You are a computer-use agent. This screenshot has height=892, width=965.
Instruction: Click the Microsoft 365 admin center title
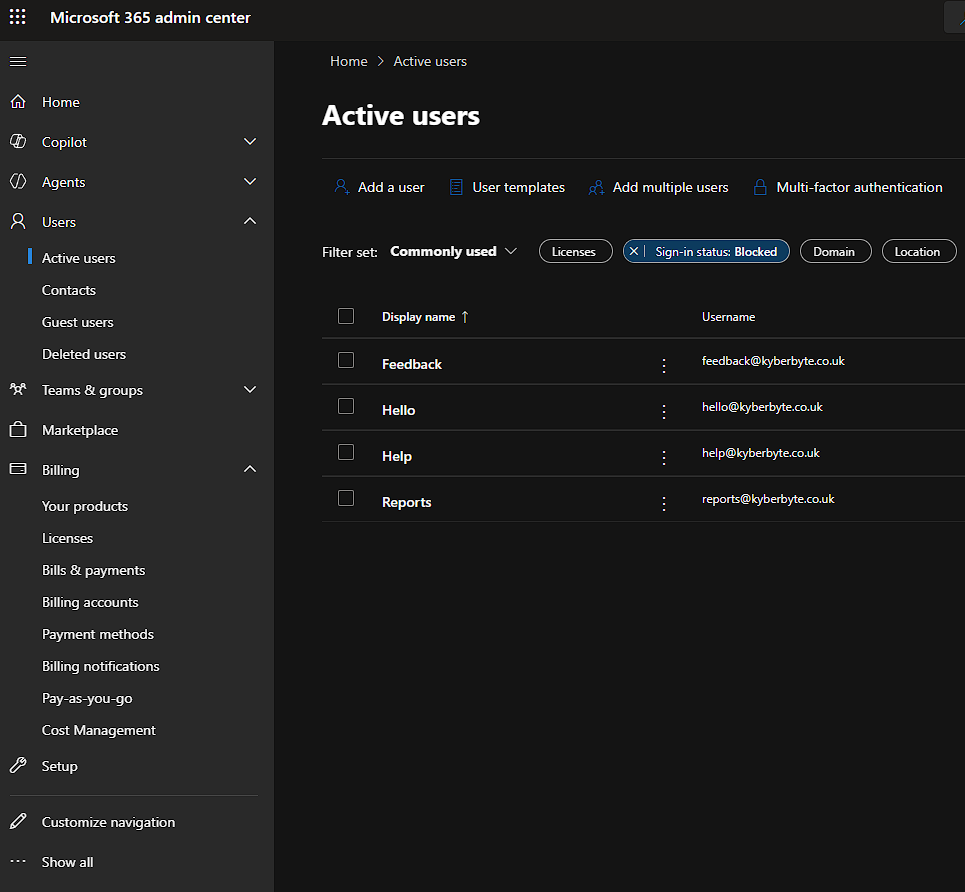(150, 17)
